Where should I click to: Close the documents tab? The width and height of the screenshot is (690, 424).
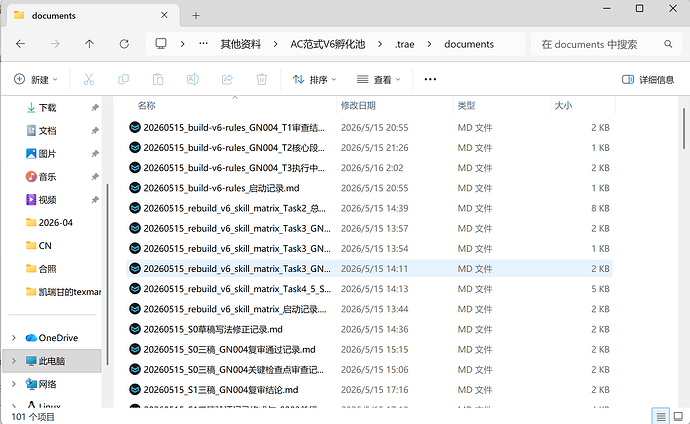(x=164, y=15)
